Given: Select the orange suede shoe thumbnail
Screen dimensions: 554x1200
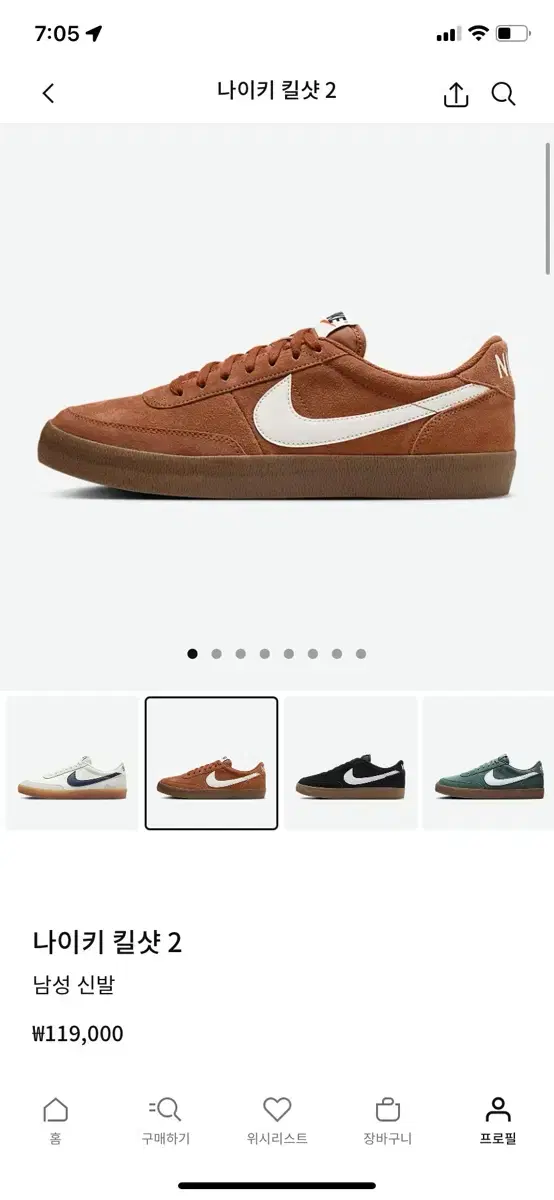Looking at the screenshot, I should (x=211, y=763).
